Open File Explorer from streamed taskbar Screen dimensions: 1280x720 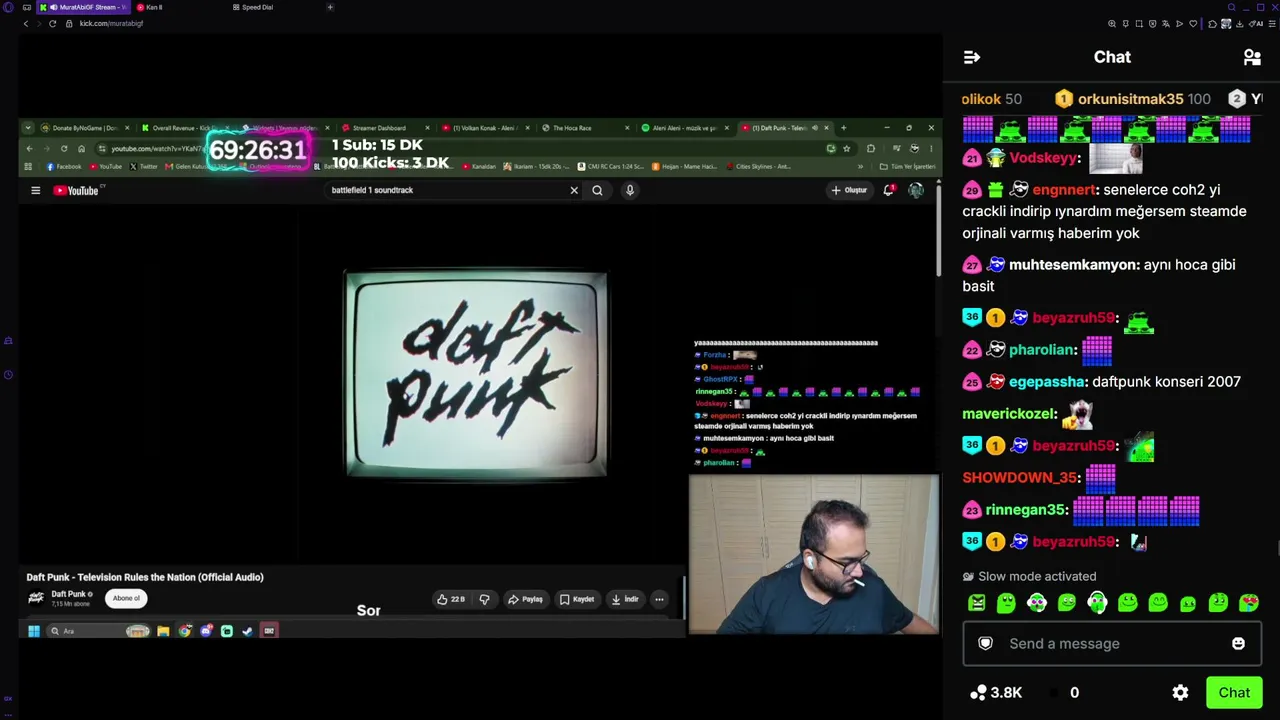click(x=163, y=631)
